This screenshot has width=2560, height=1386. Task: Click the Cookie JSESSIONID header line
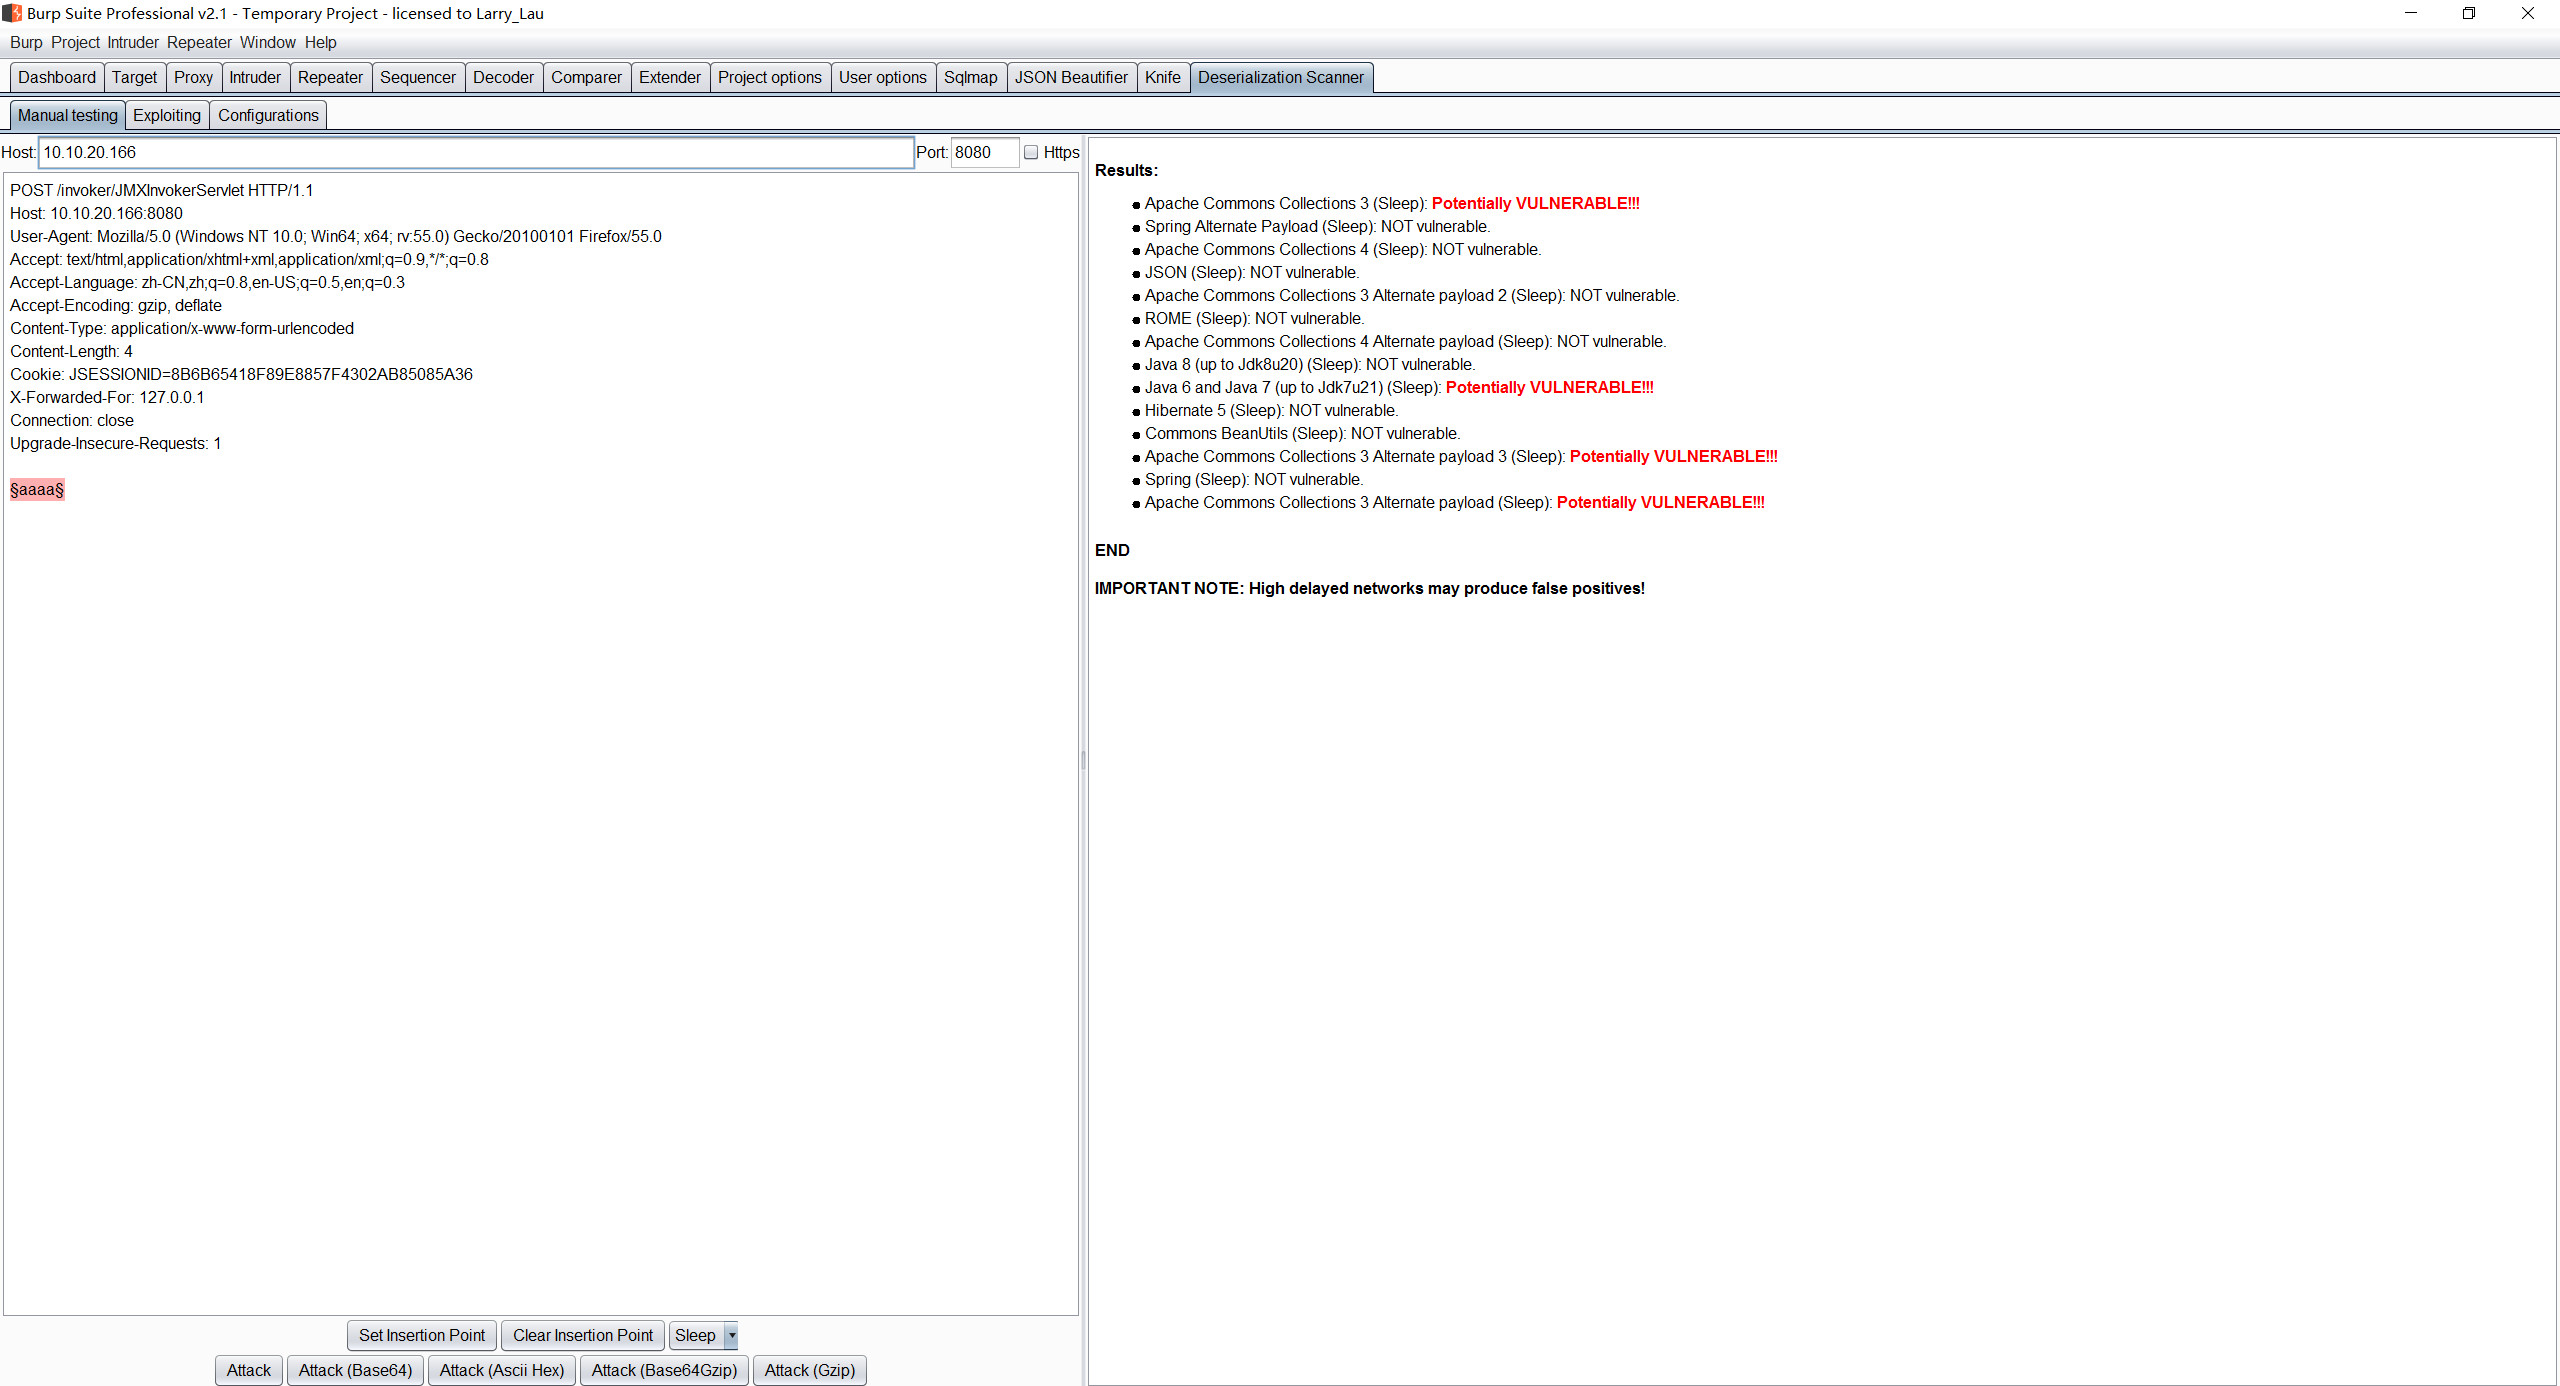[x=242, y=374]
